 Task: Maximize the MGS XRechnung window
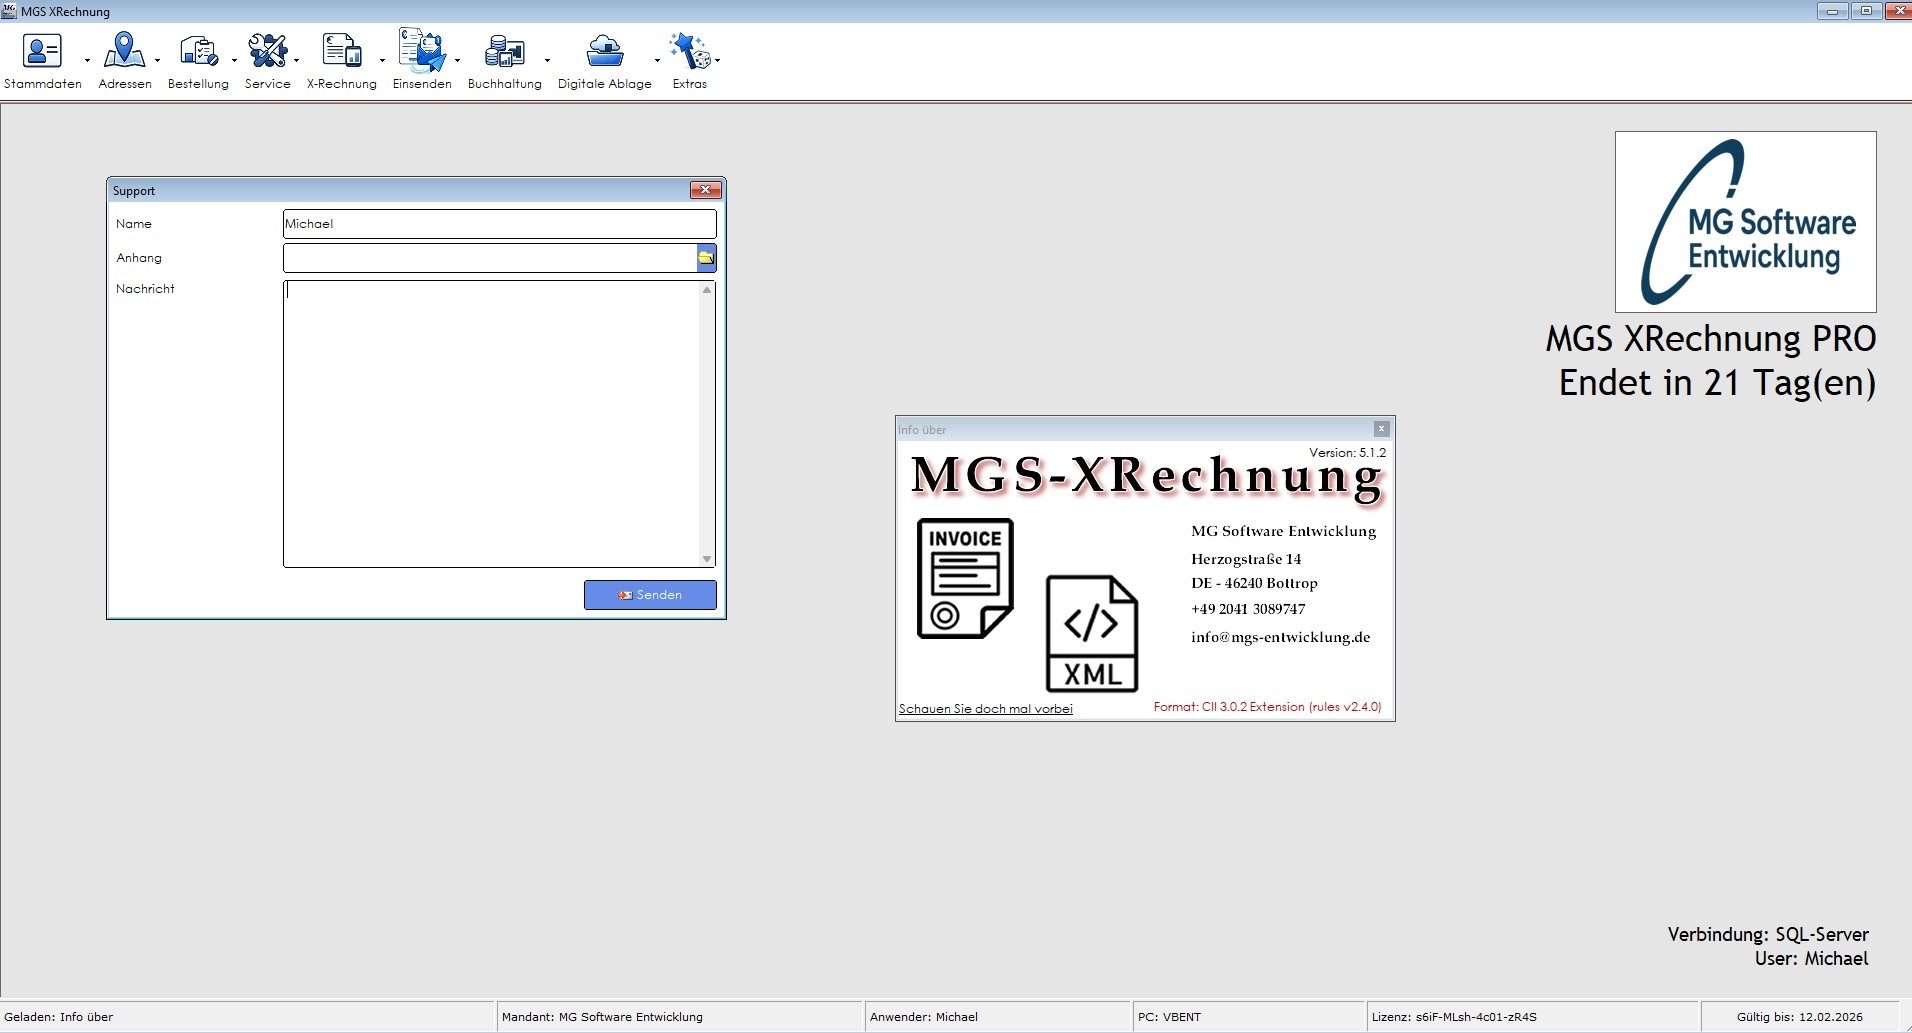1866,11
